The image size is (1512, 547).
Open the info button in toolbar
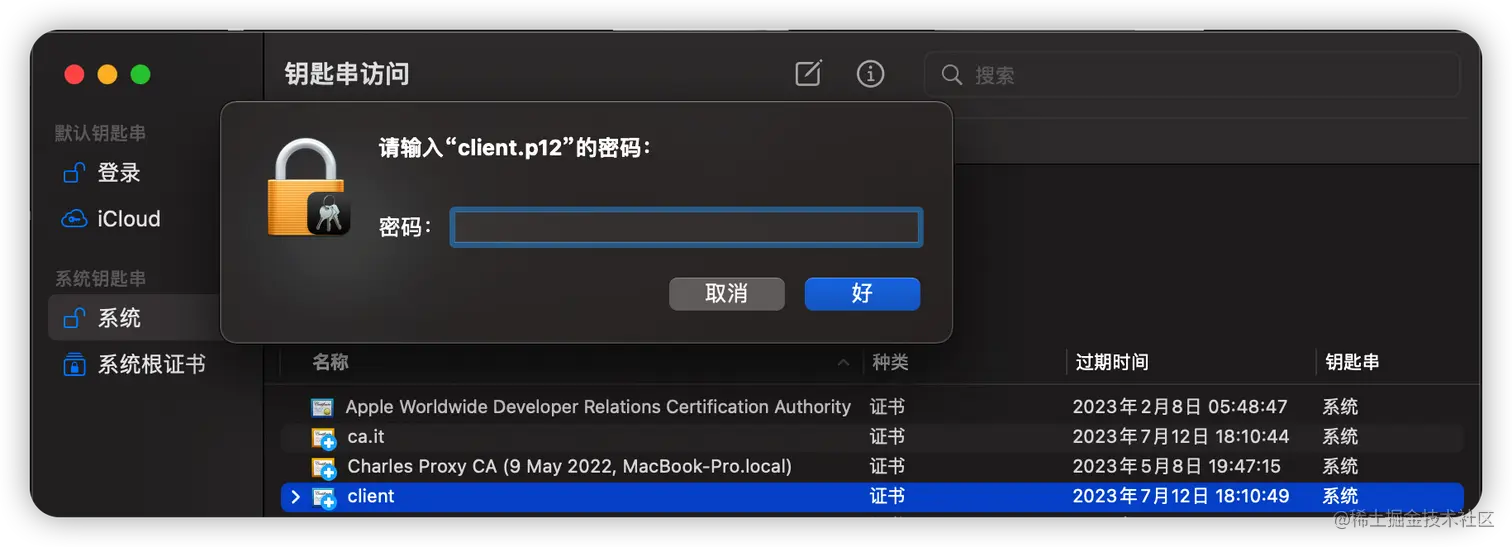[x=870, y=73]
